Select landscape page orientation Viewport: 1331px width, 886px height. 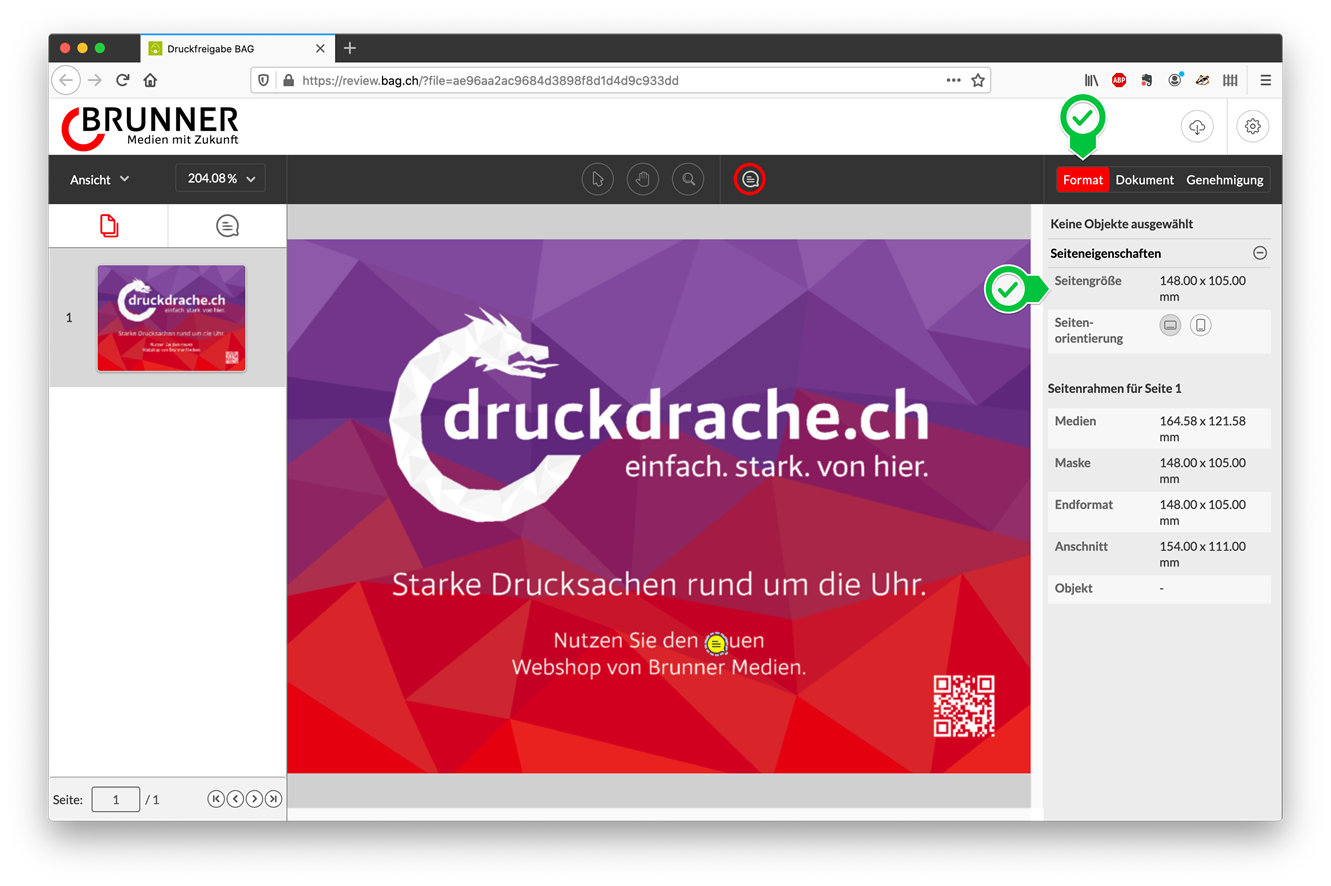(1170, 325)
